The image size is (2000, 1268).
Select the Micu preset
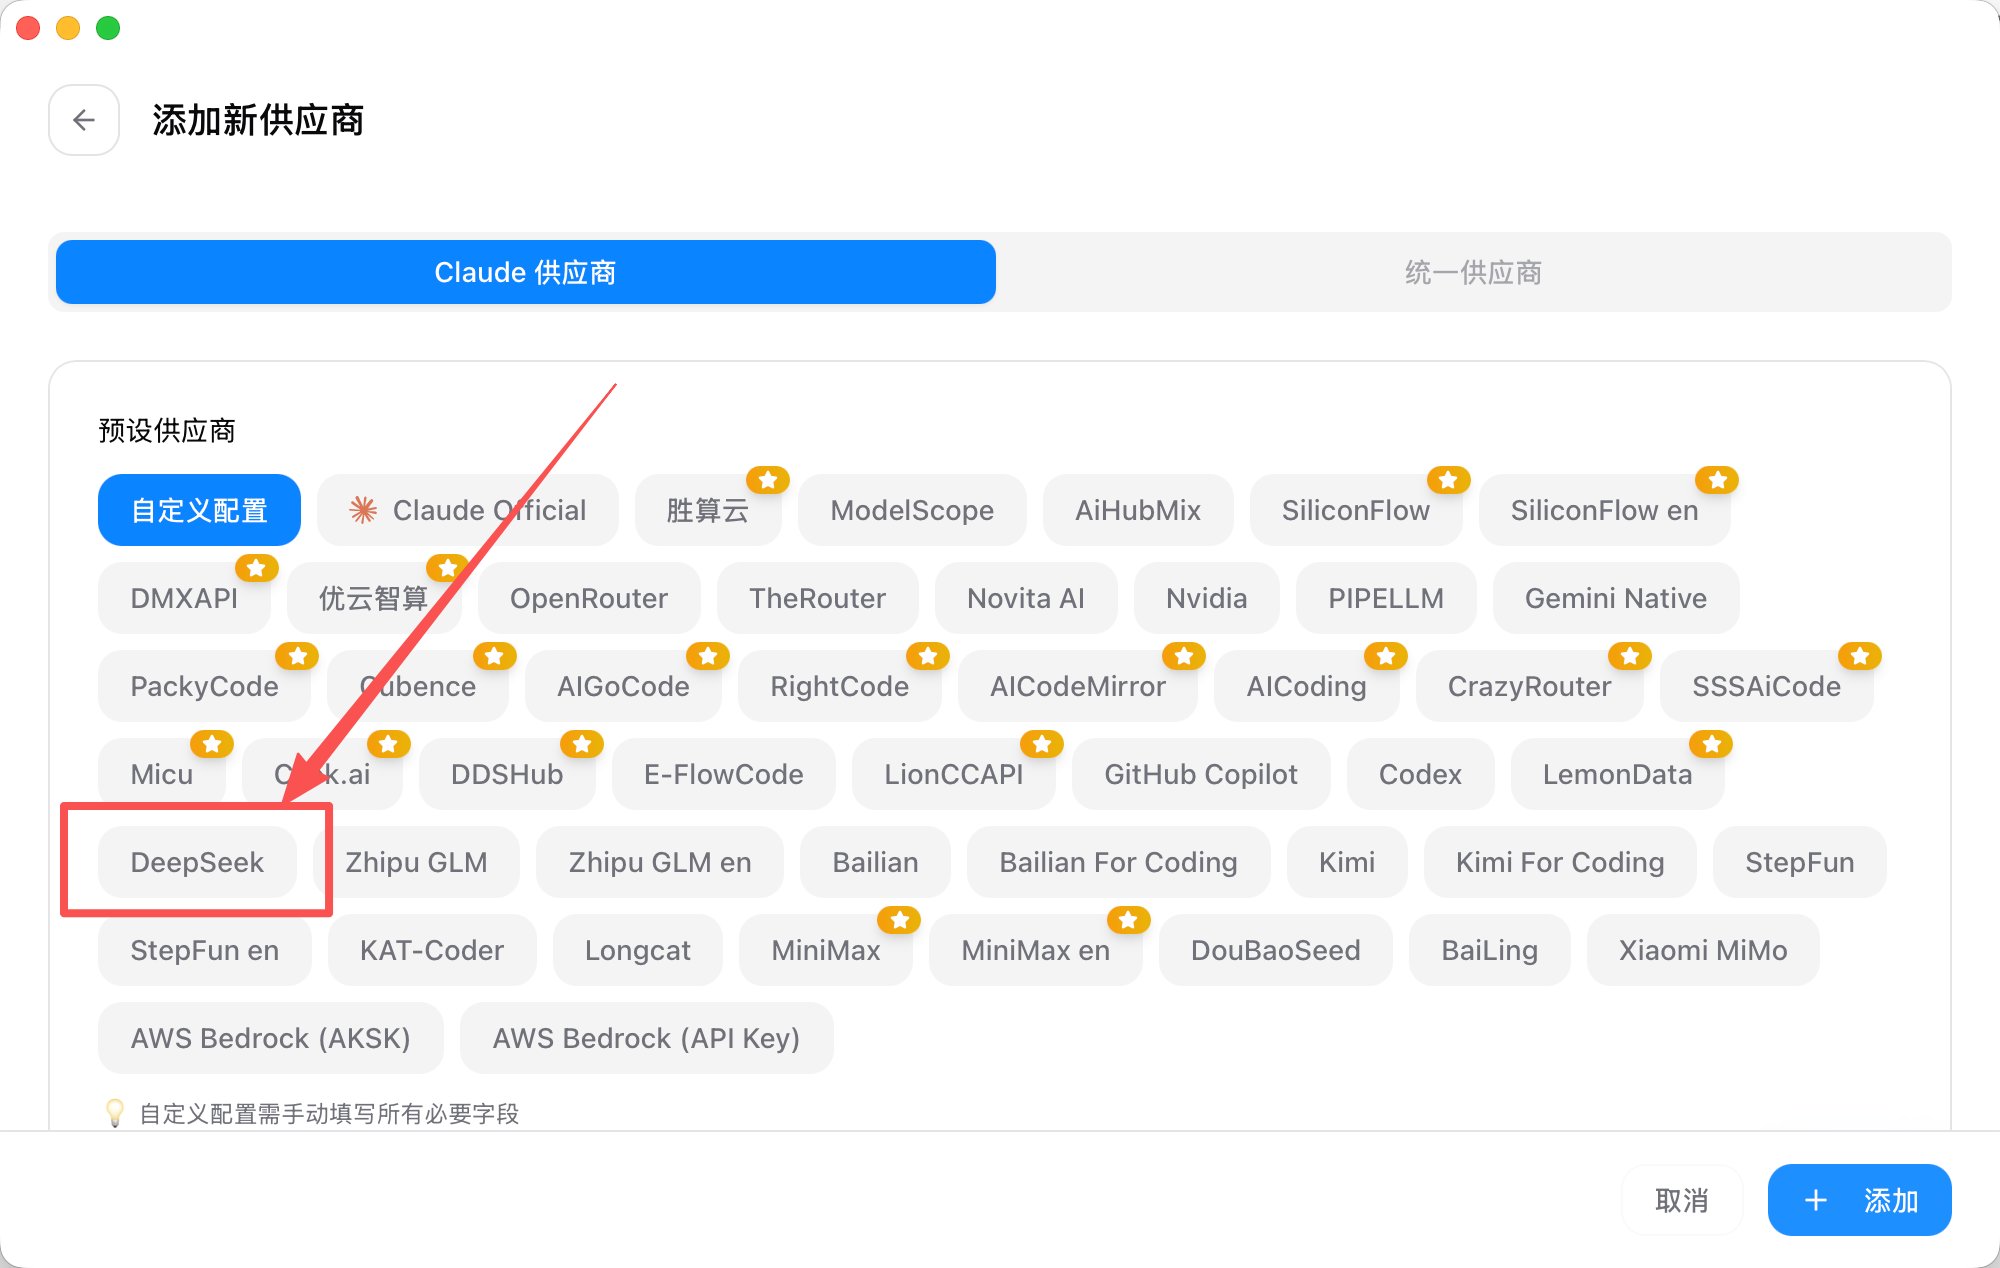pyautogui.click(x=162, y=774)
